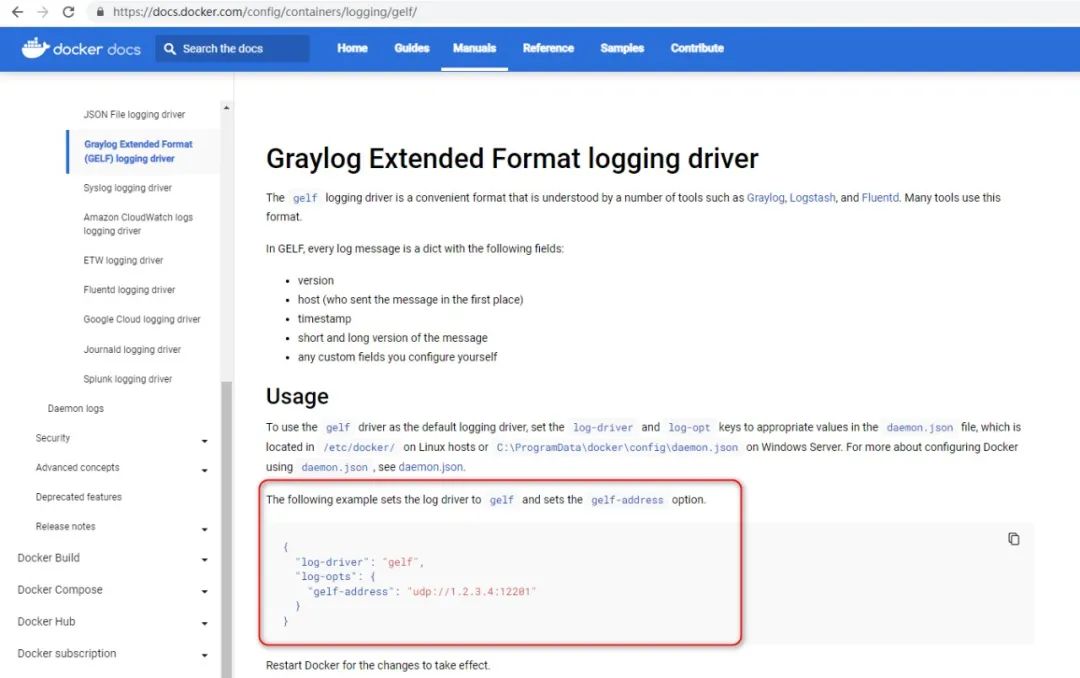This screenshot has height=678, width=1080.
Task: Copy the code sample with the copy icon
Action: (x=1013, y=539)
